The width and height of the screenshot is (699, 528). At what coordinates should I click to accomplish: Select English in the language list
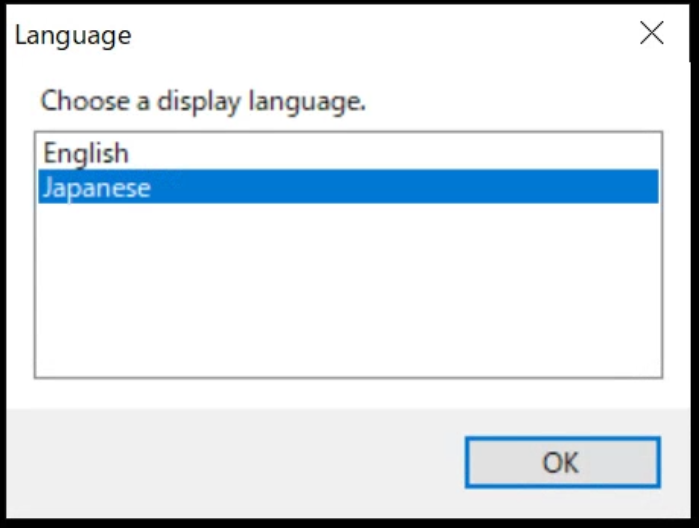pos(87,154)
